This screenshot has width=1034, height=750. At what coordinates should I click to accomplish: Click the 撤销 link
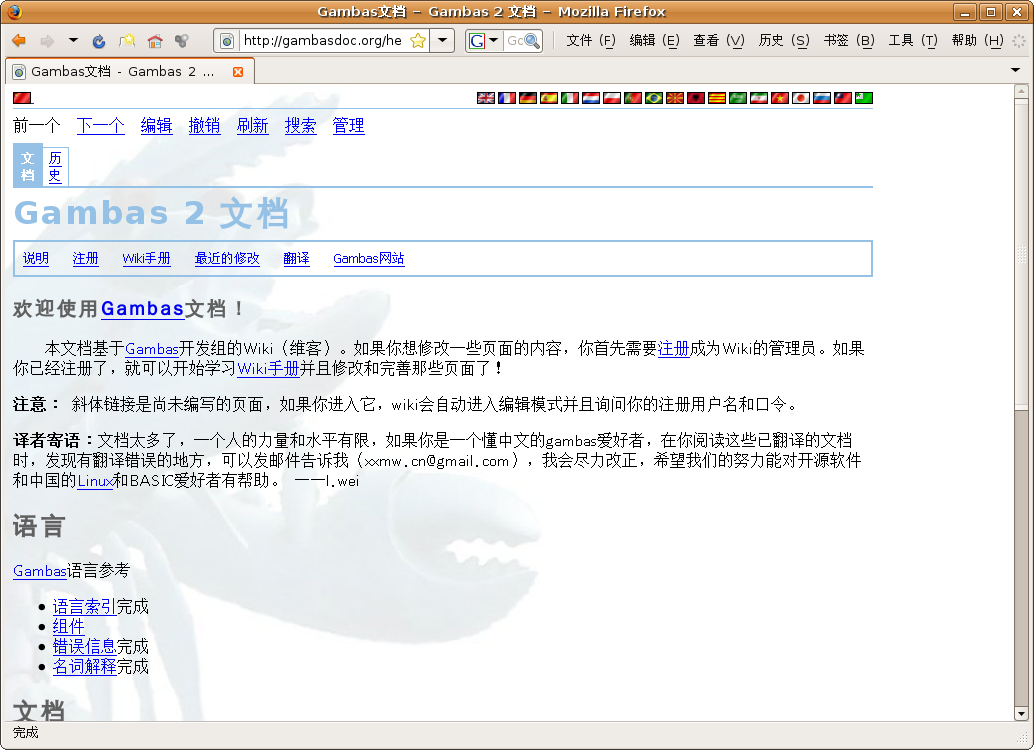click(x=204, y=125)
